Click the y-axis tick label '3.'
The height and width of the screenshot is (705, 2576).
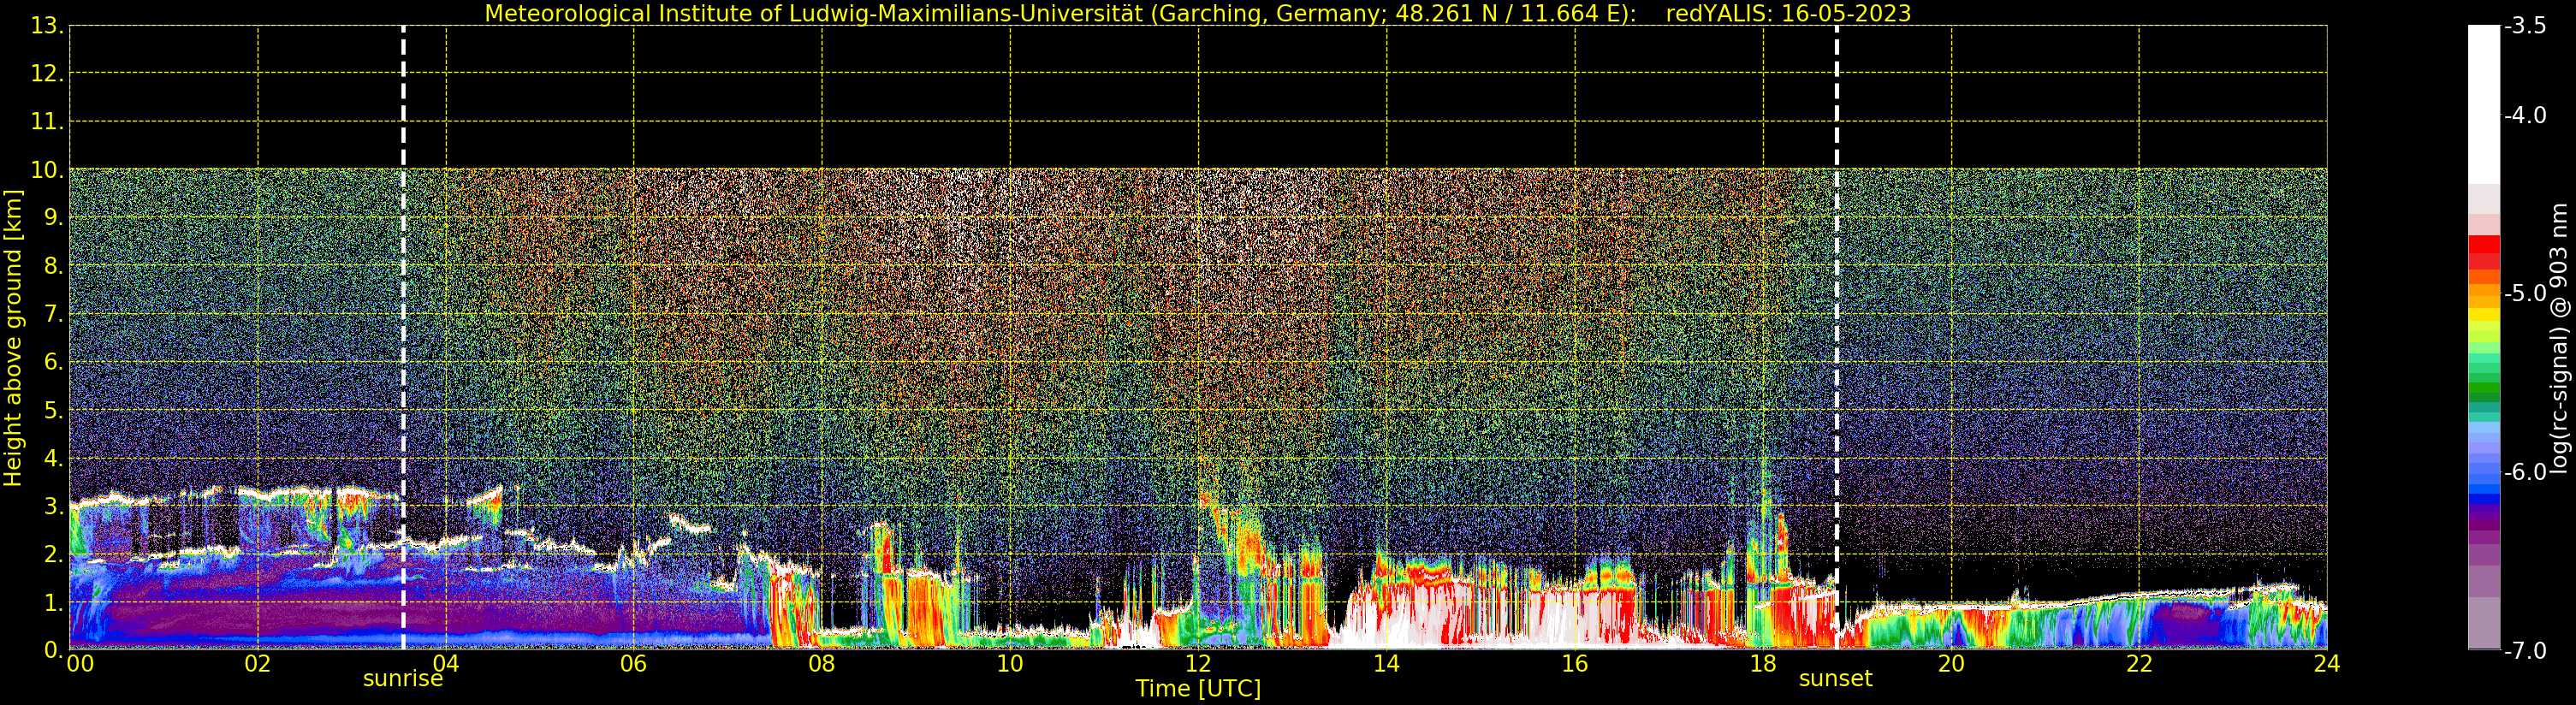coord(53,506)
